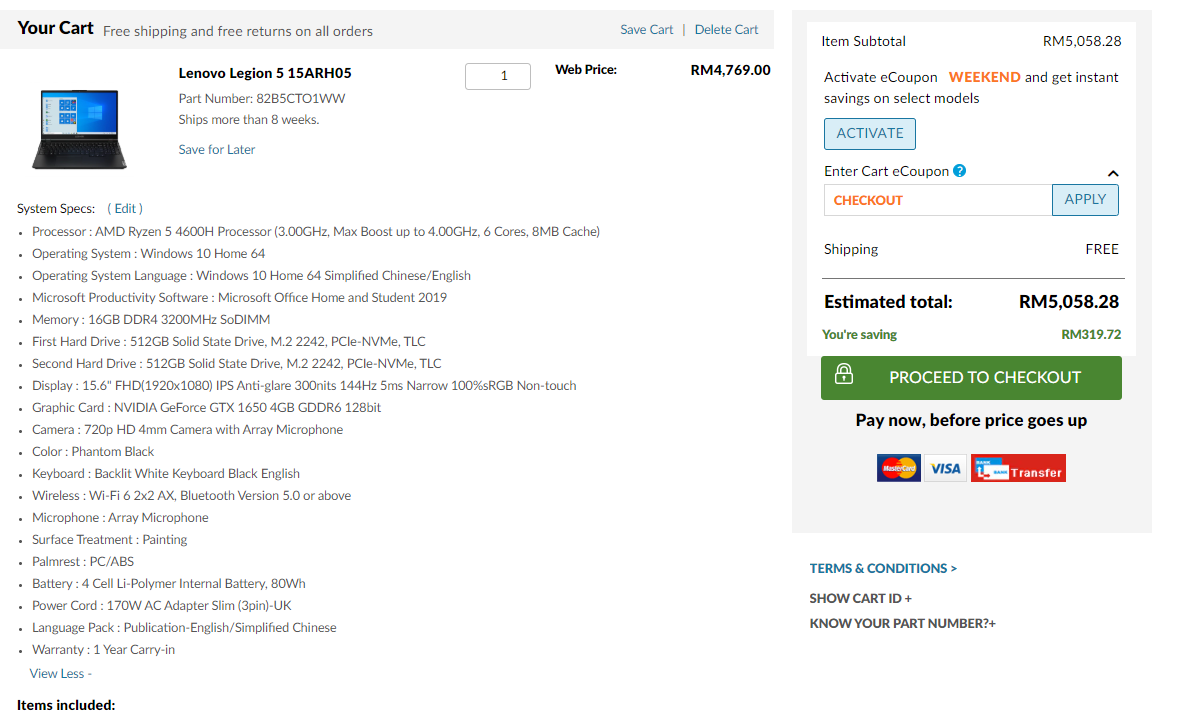Viewport: 1183px width, 712px height.
Task: Click the MasterCard payment icon
Action: click(899, 468)
